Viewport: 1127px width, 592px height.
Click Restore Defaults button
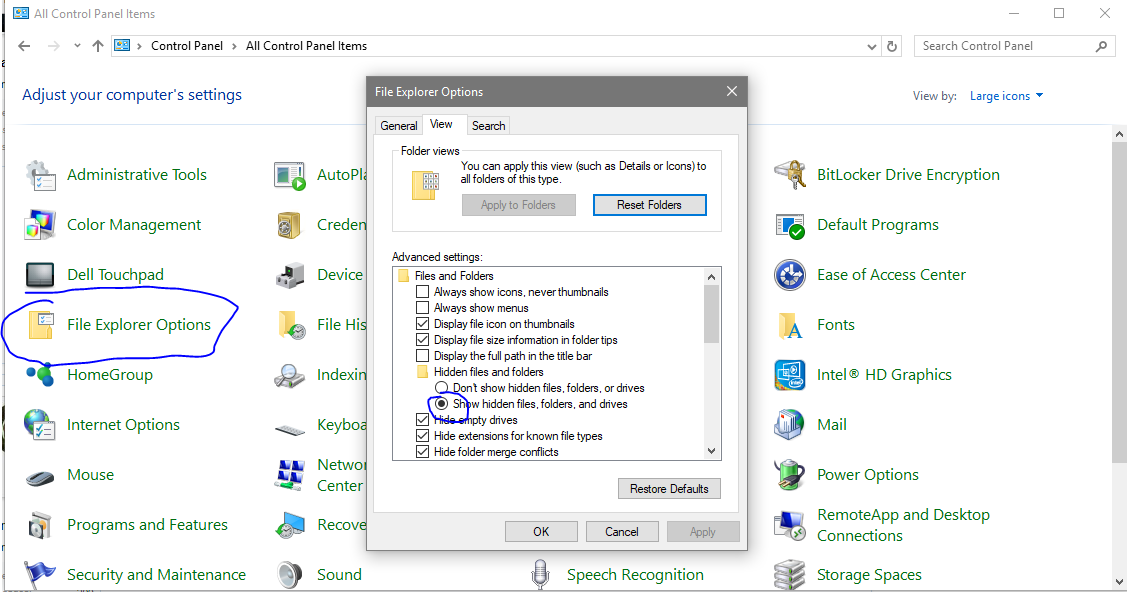(669, 489)
